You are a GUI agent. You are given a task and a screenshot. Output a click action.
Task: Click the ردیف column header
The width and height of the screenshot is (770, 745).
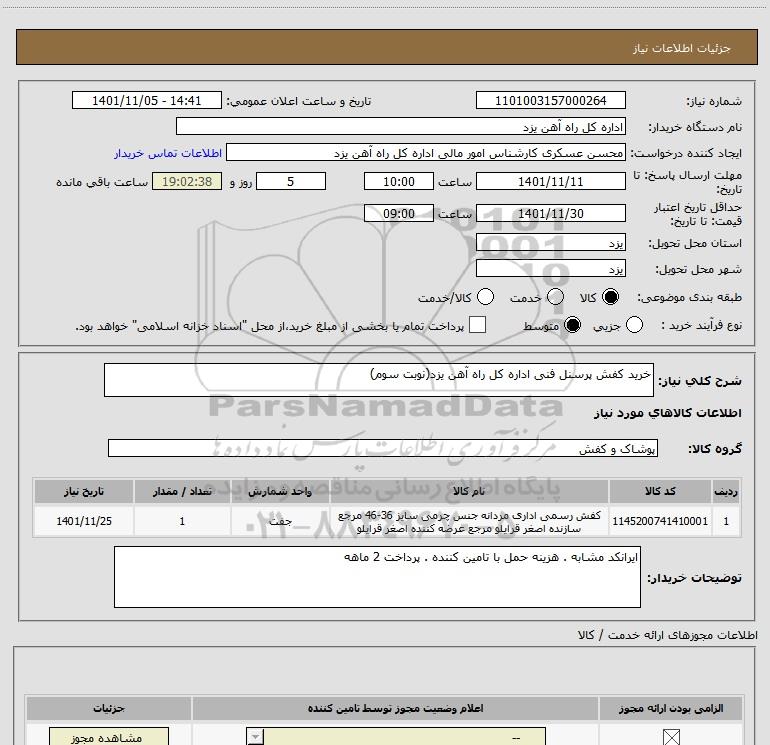726,491
